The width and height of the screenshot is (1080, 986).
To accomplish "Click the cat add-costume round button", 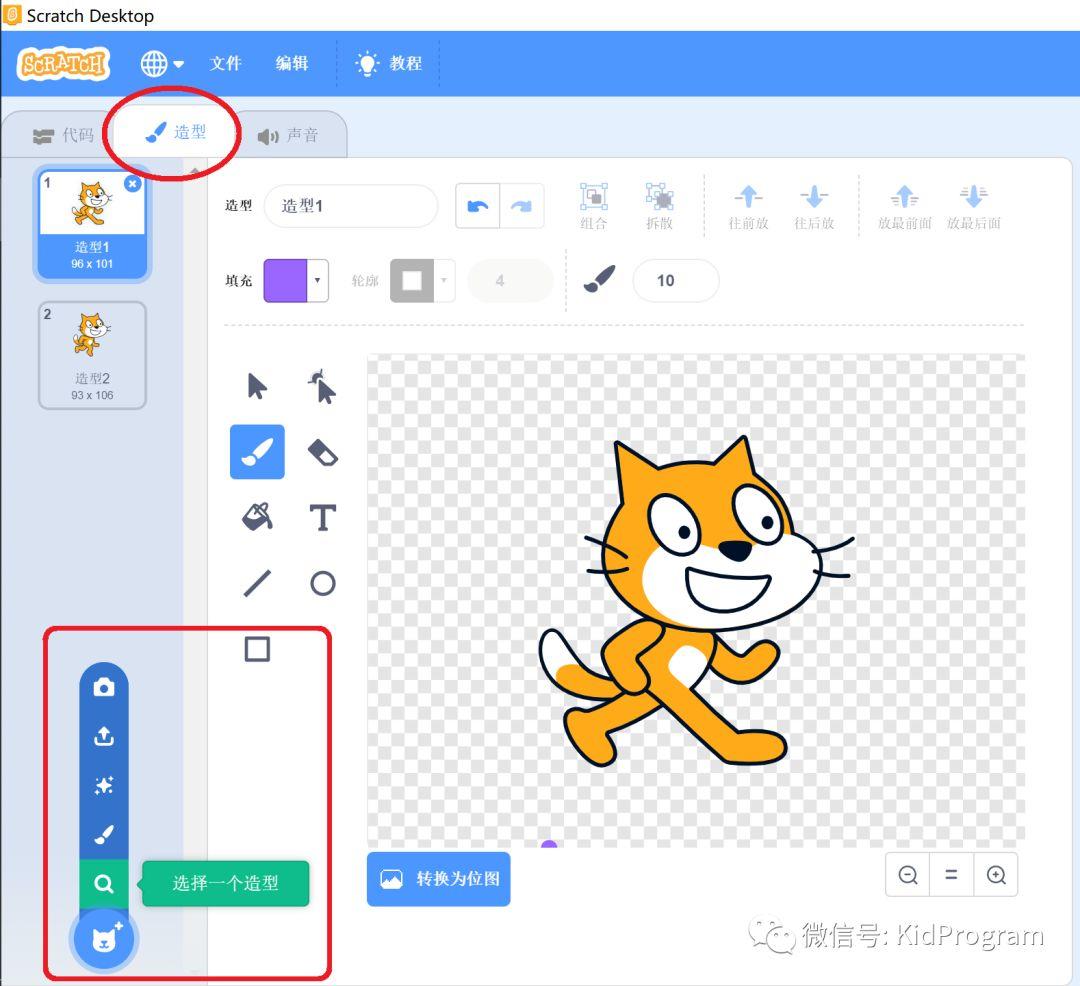I will [x=104, y=938].
